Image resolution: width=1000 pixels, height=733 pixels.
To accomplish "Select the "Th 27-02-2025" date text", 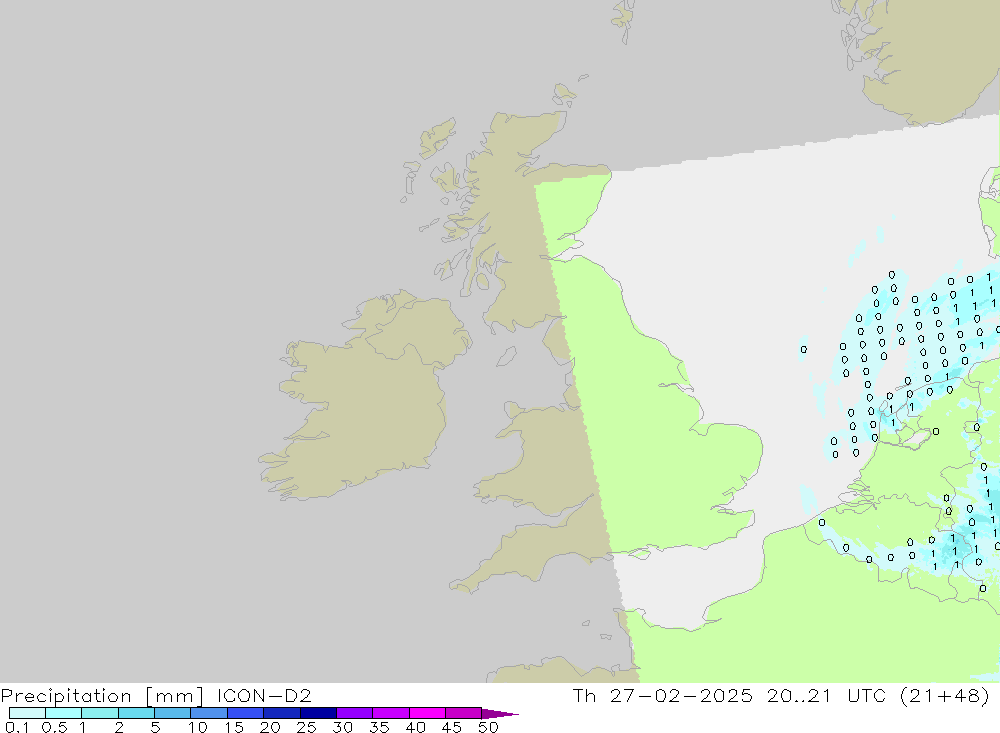I will coord(662,695).
